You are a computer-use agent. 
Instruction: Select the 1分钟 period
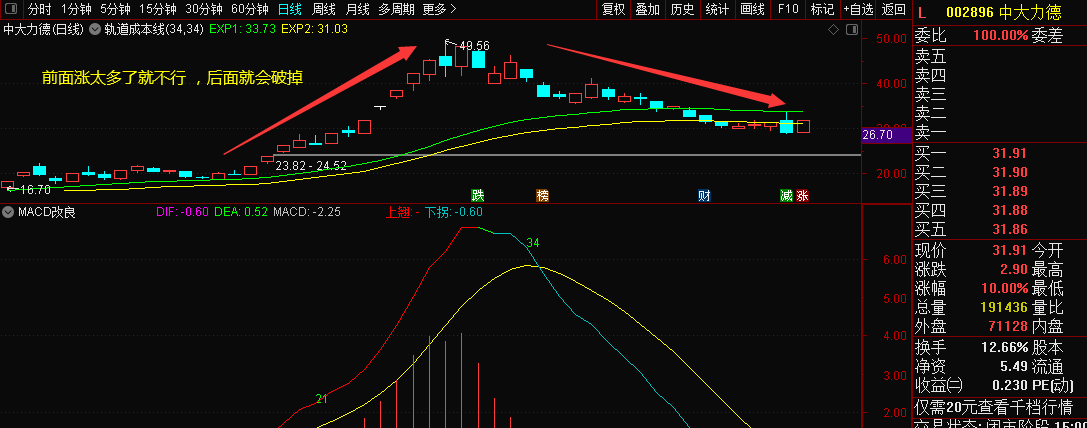coord(76,10)
